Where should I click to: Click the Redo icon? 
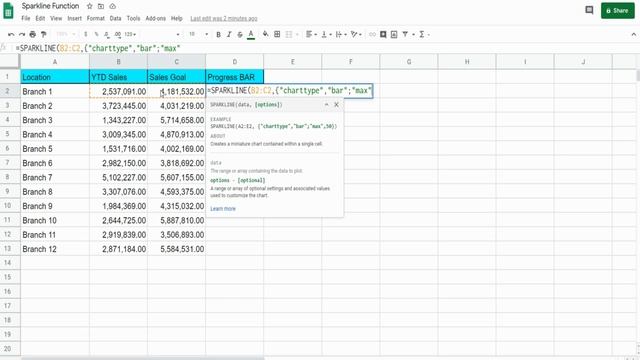coord(22,34)
